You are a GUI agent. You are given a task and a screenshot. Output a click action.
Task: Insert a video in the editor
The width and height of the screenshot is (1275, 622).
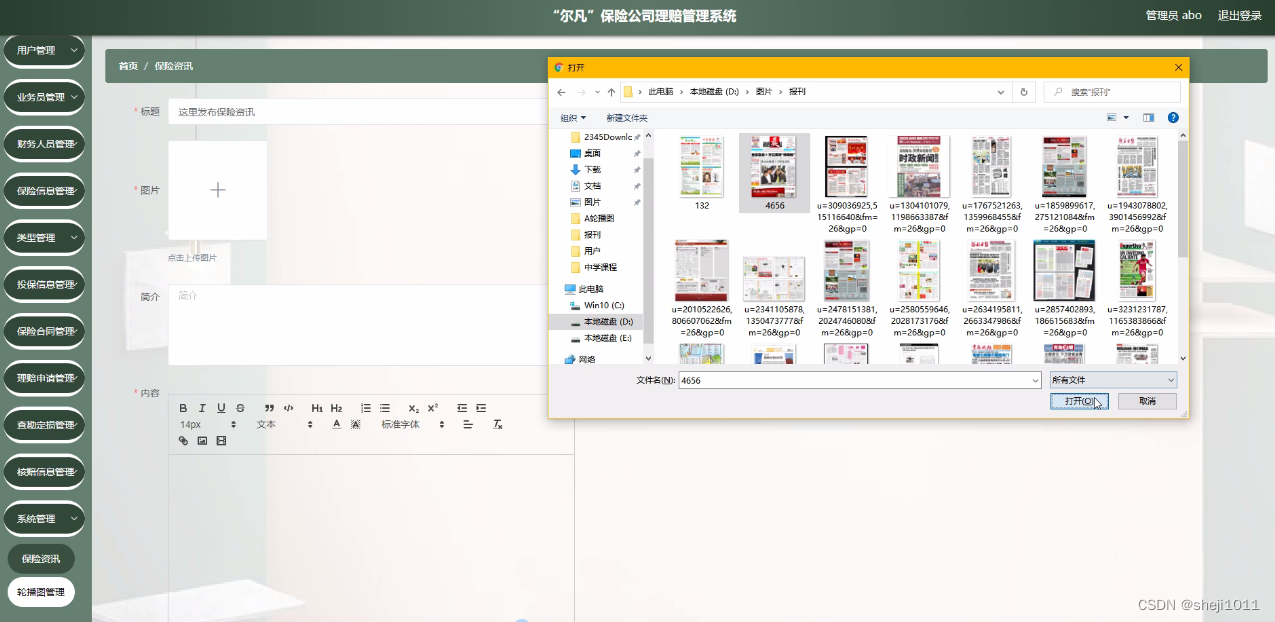point(221,440)
